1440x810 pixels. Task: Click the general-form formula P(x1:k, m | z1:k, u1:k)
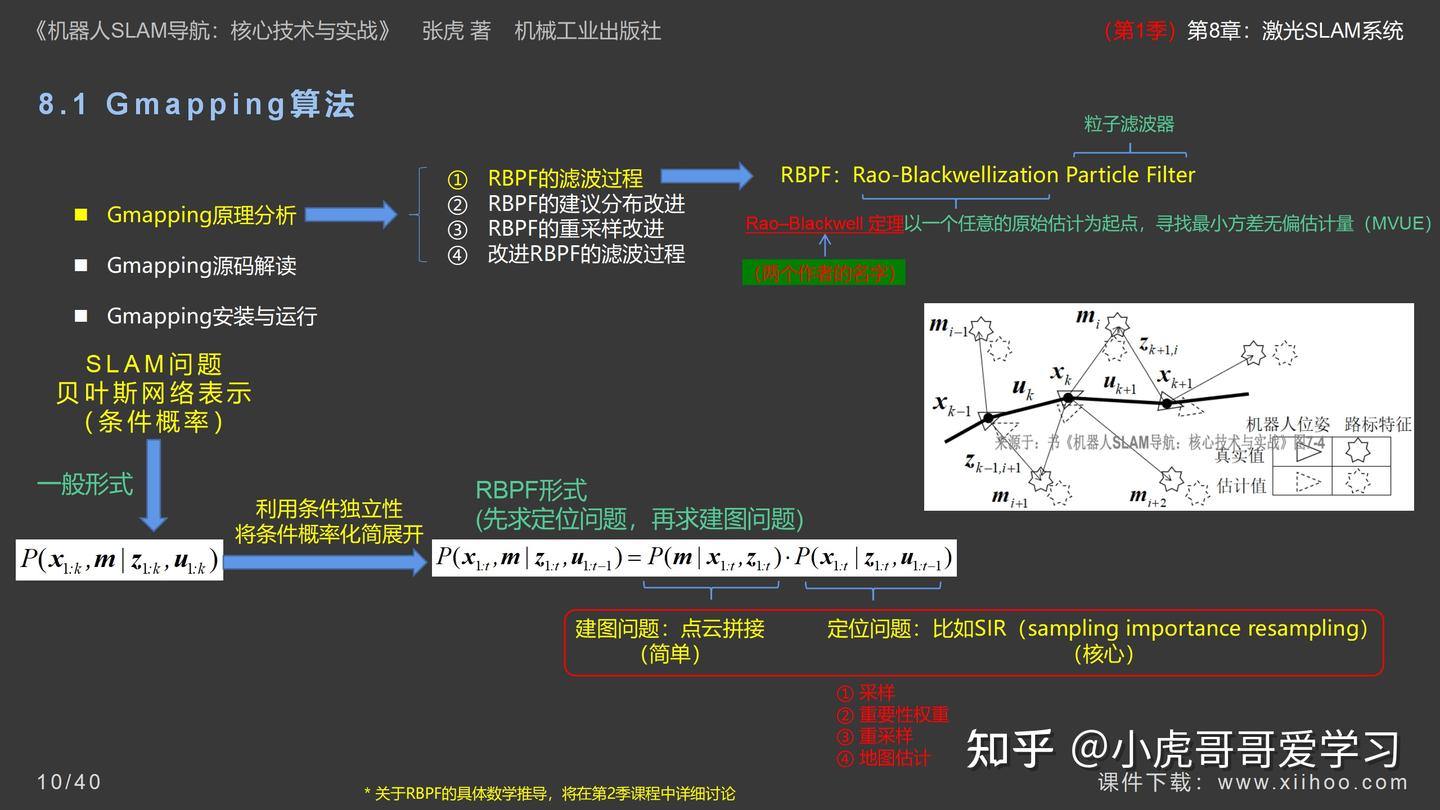pyautogui.click(x=119, y=559)
